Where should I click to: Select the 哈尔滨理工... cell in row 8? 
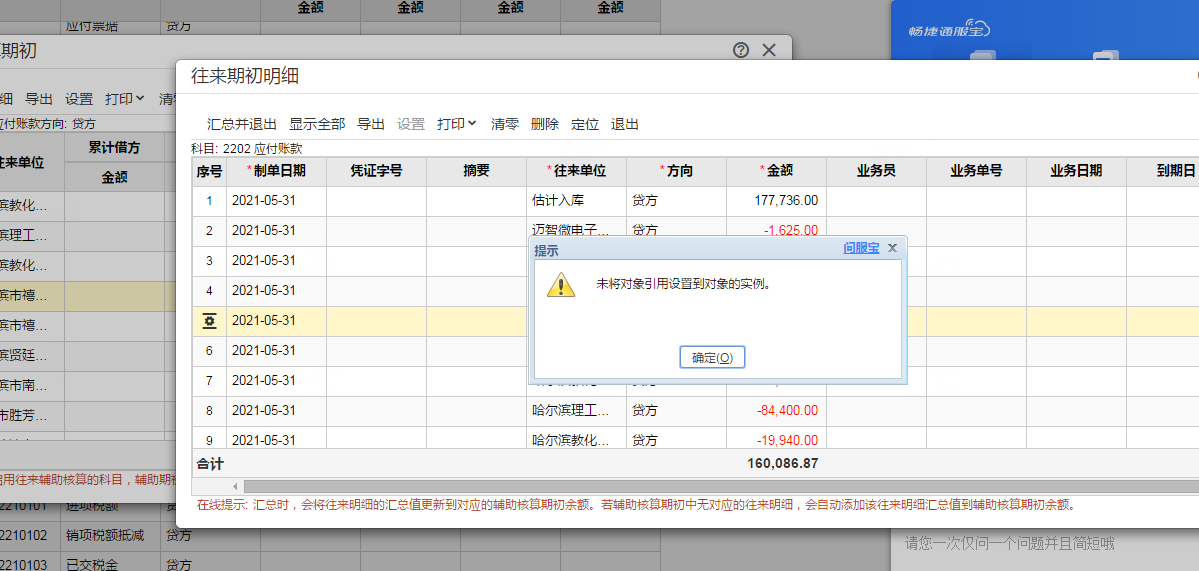577,411
